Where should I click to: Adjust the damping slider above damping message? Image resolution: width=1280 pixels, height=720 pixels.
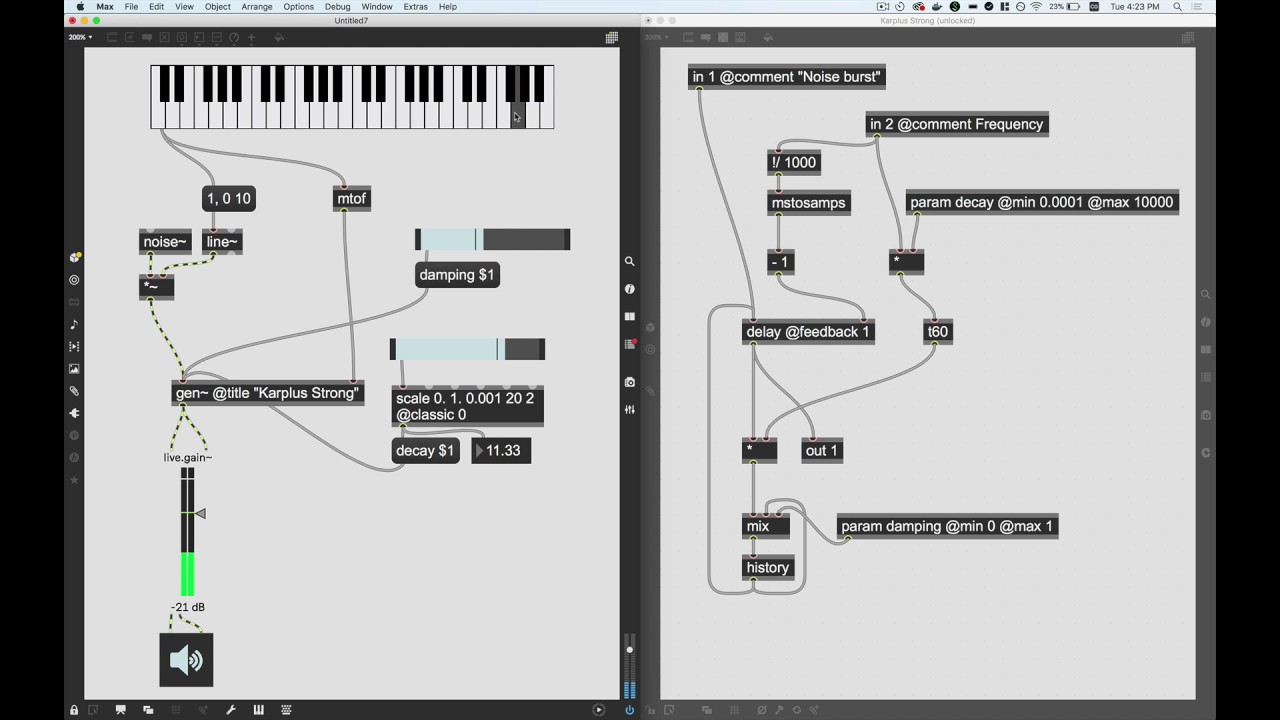(493, 239)
